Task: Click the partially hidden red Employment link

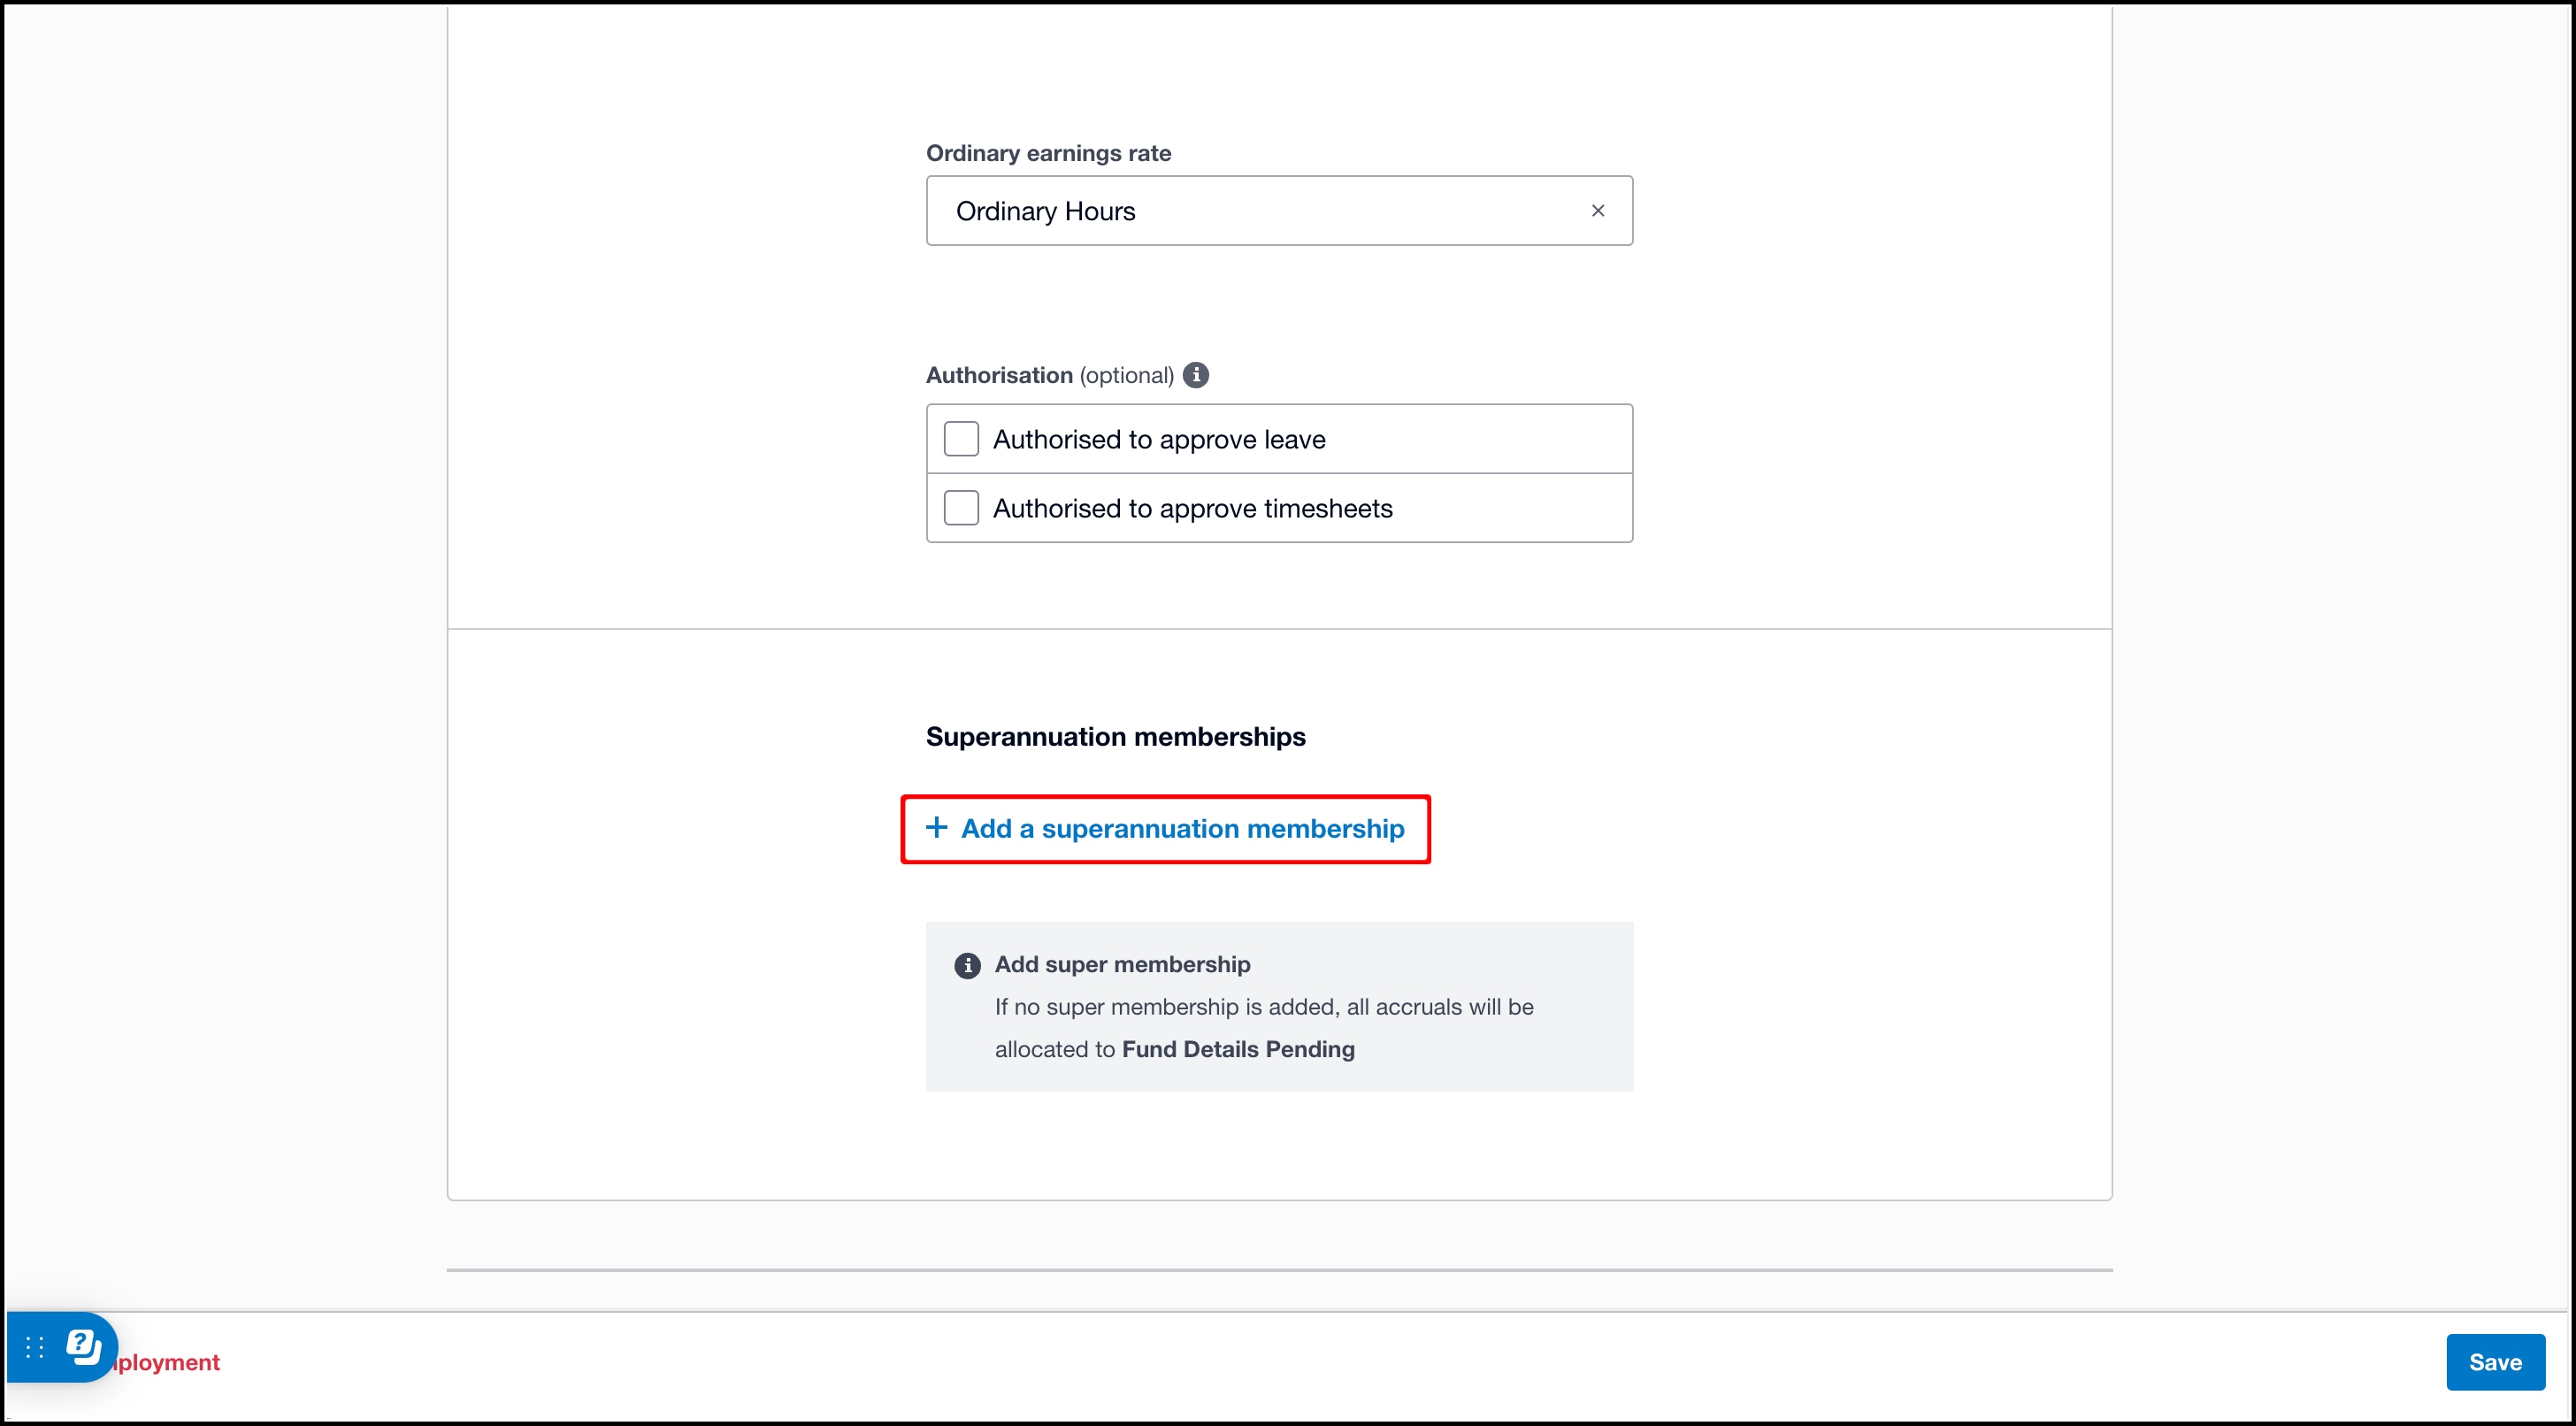Action: (x=168, y=1362)
